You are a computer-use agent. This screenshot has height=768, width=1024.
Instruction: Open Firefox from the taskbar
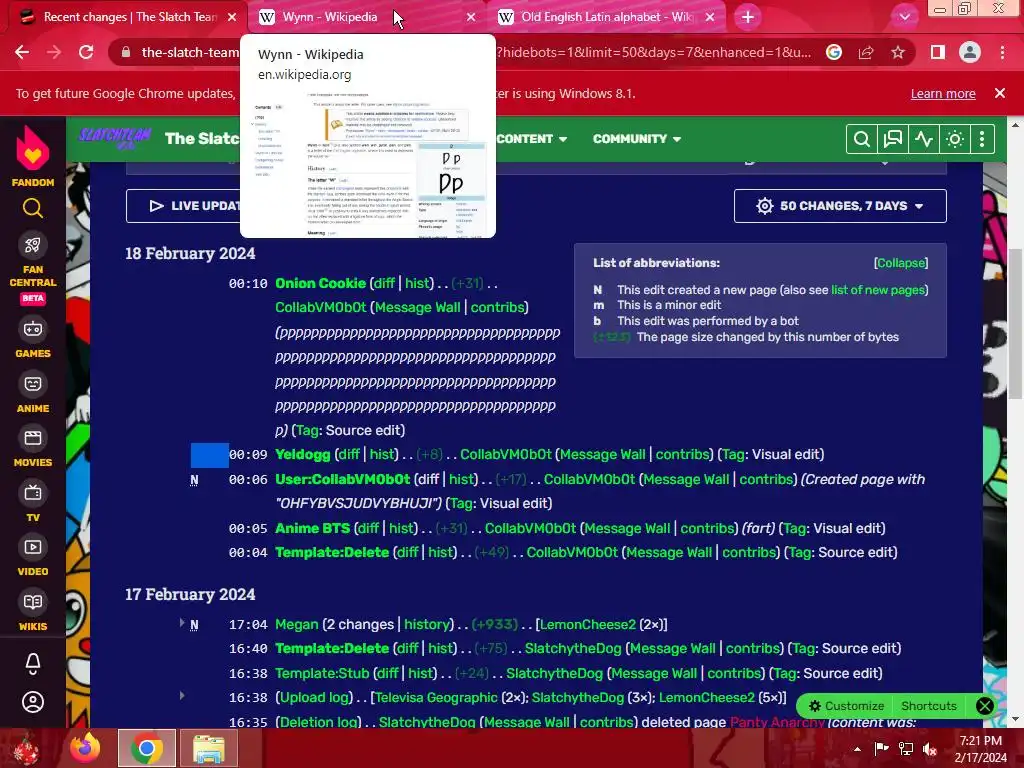pos(86,748)
